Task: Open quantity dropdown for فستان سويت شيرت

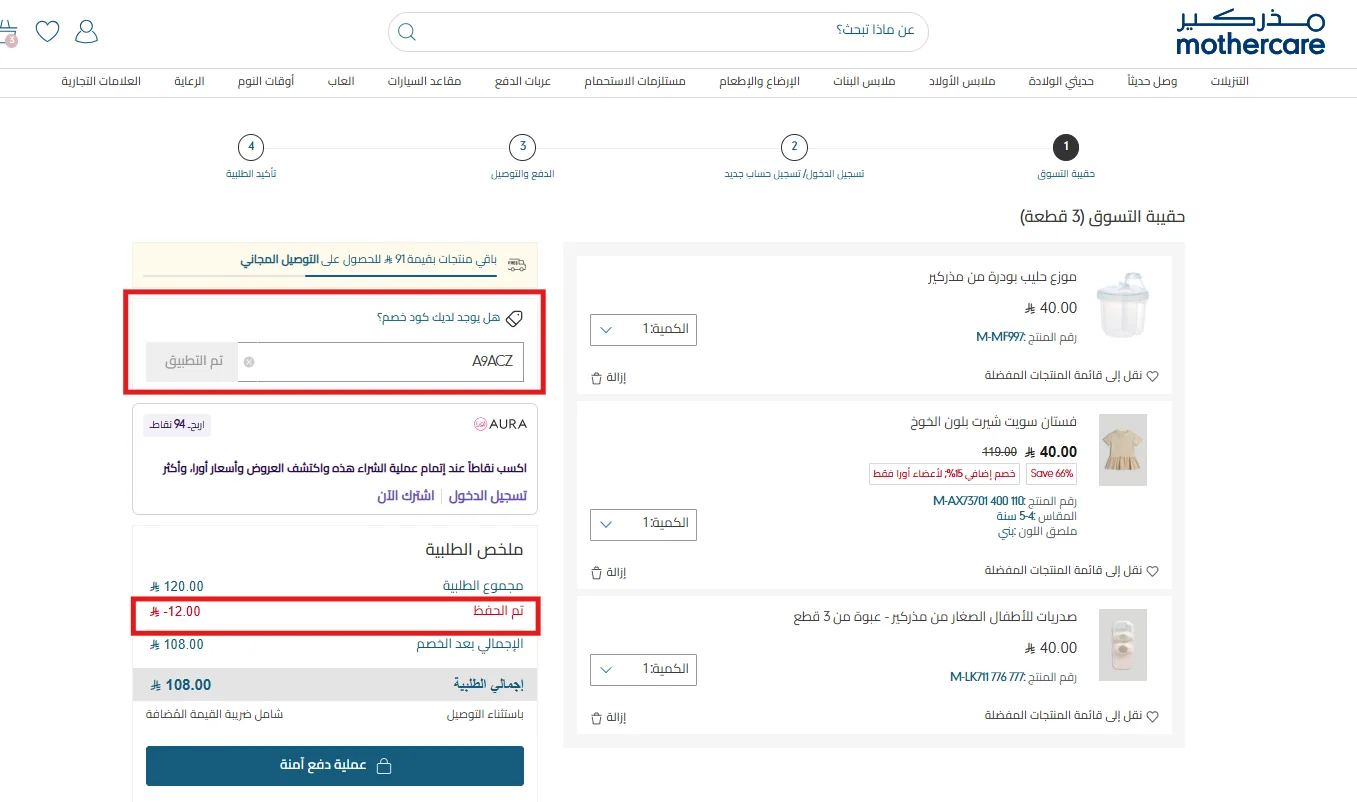Action: (643, 524)
